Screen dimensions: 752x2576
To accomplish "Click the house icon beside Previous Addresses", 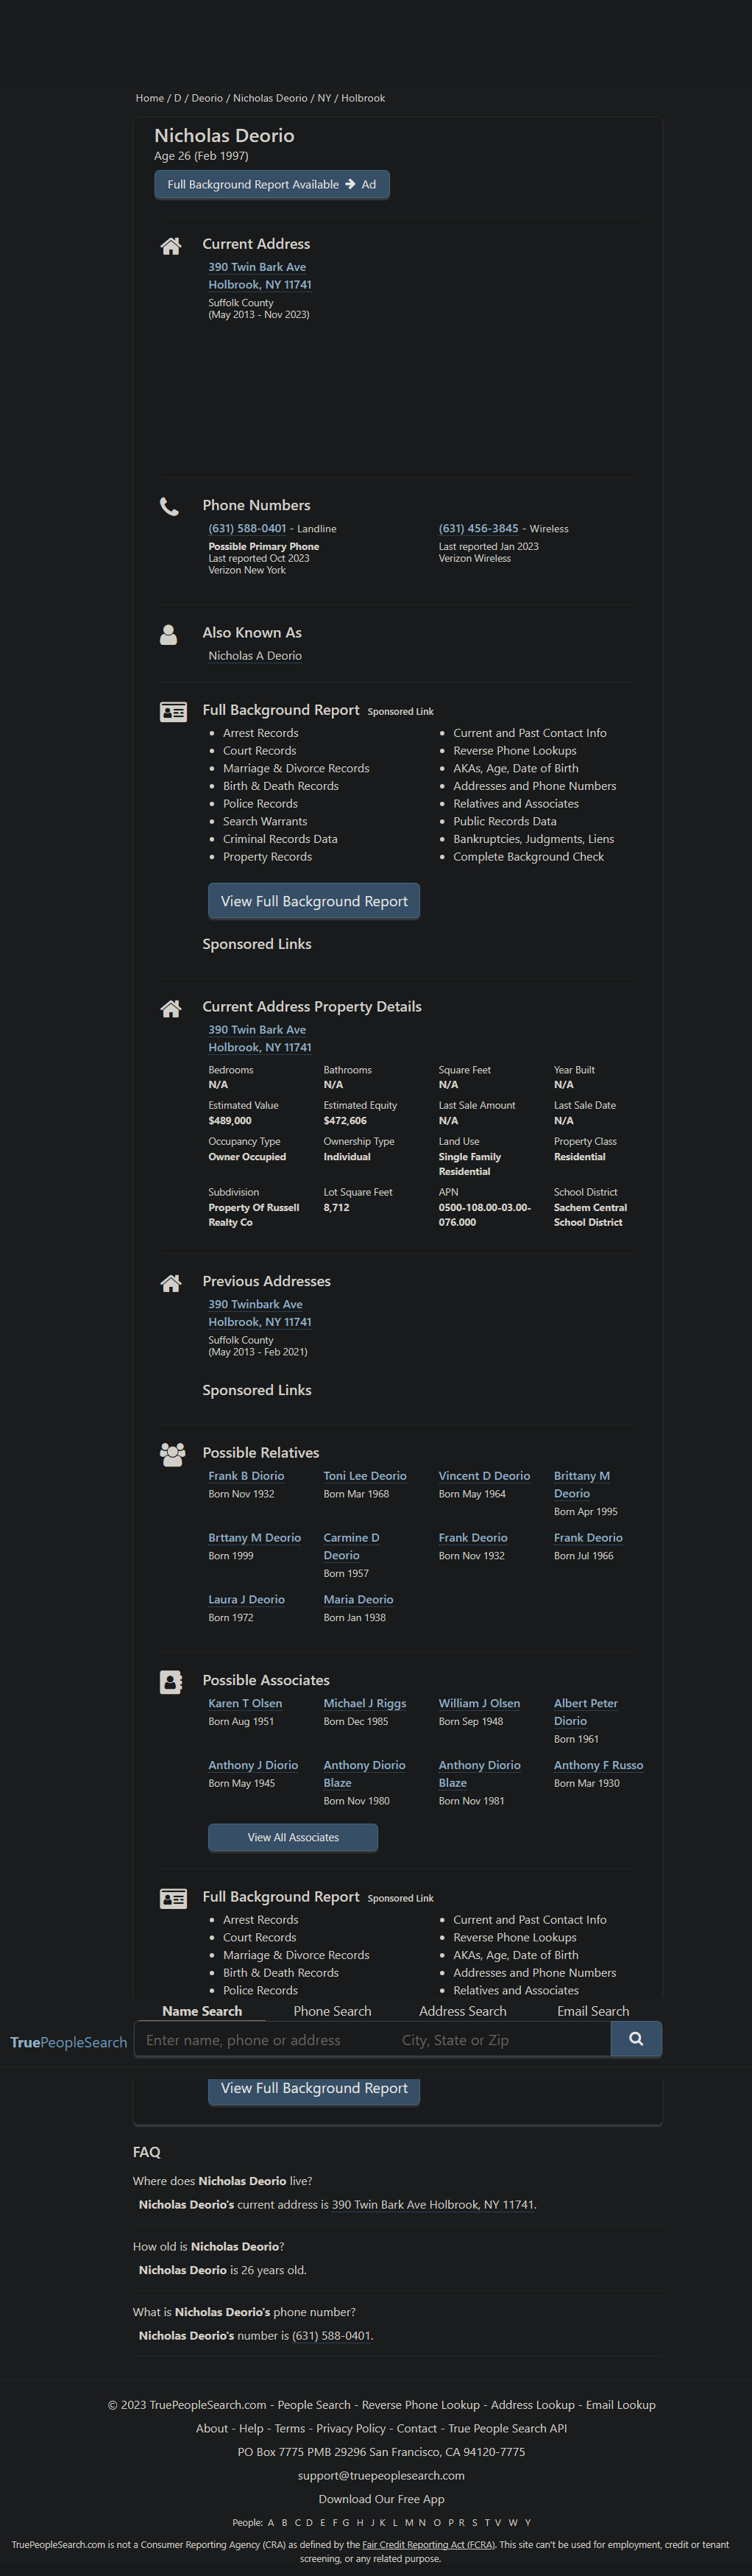I will coord(171,1283).
